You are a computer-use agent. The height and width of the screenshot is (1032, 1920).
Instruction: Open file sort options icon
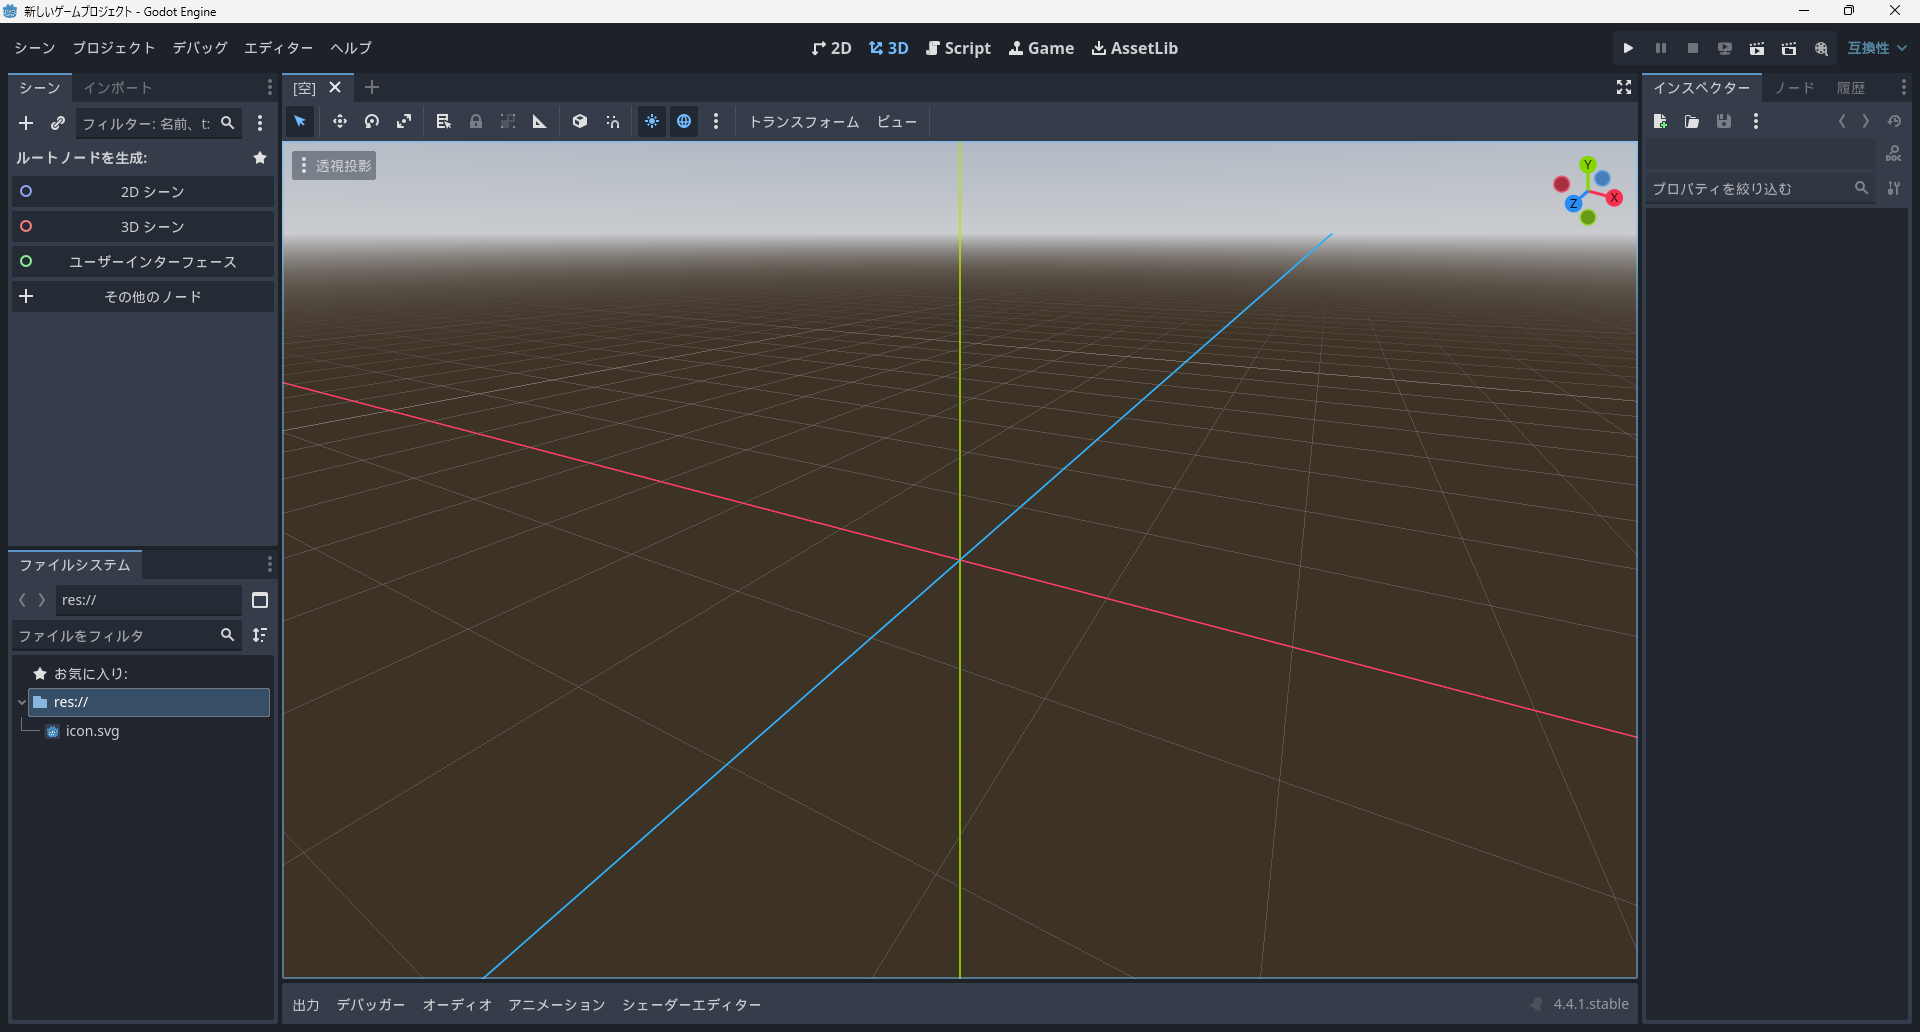point(260,635)
